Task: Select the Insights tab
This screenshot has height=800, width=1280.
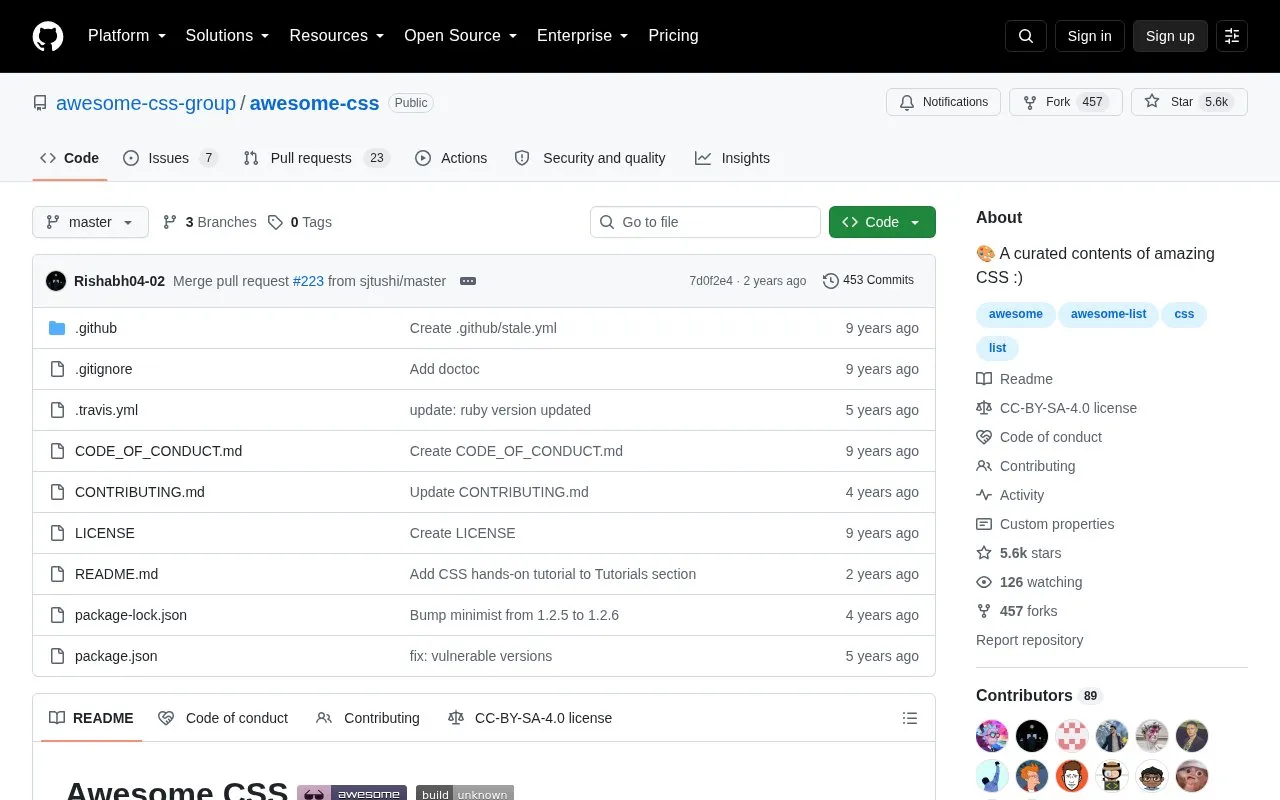Action: (x=732, y=158)
